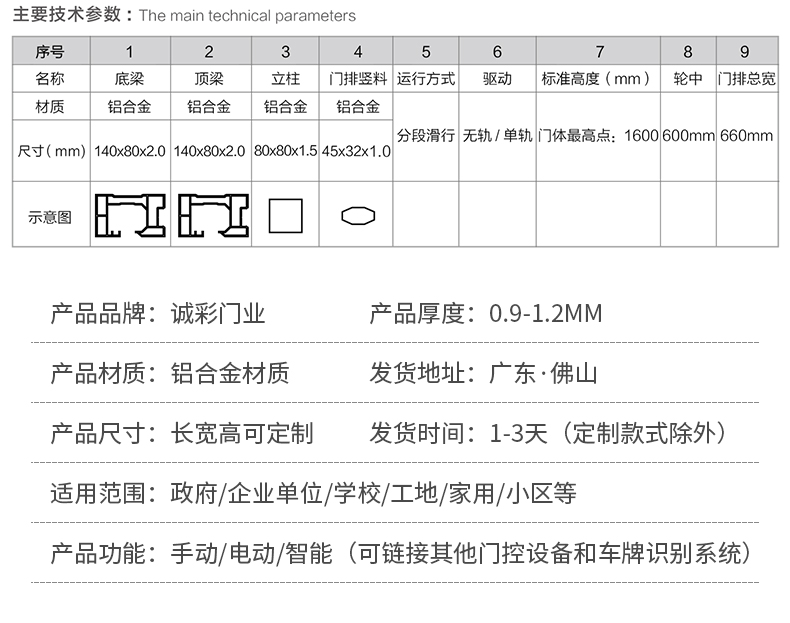Click the material text '铝合金材质'
790x623 pixels.
[230, 373]
